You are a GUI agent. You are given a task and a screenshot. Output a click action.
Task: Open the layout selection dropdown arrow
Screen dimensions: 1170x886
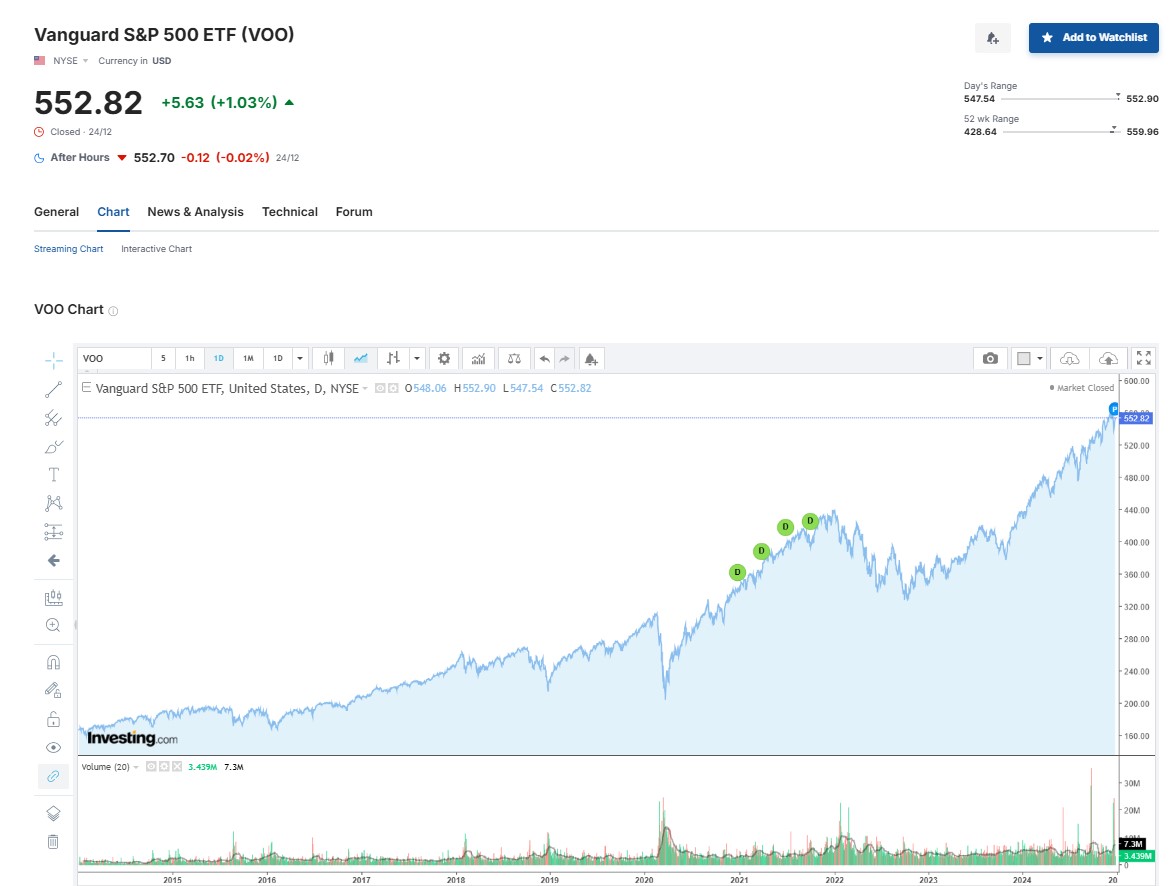1040,358
